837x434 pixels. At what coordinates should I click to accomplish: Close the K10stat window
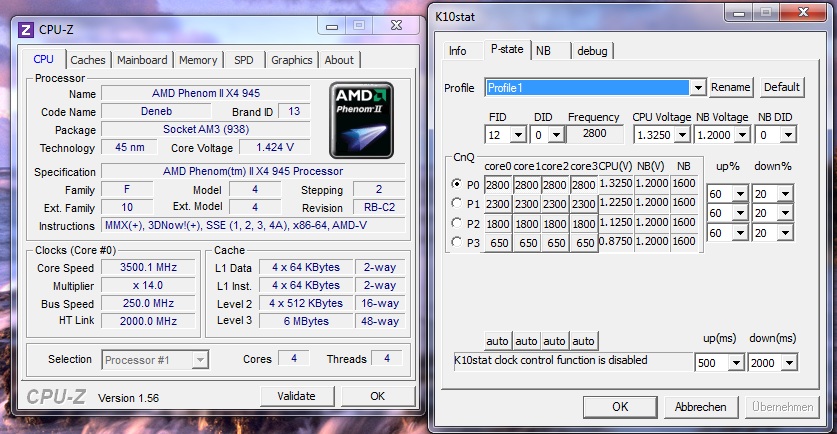click(803, 13)
